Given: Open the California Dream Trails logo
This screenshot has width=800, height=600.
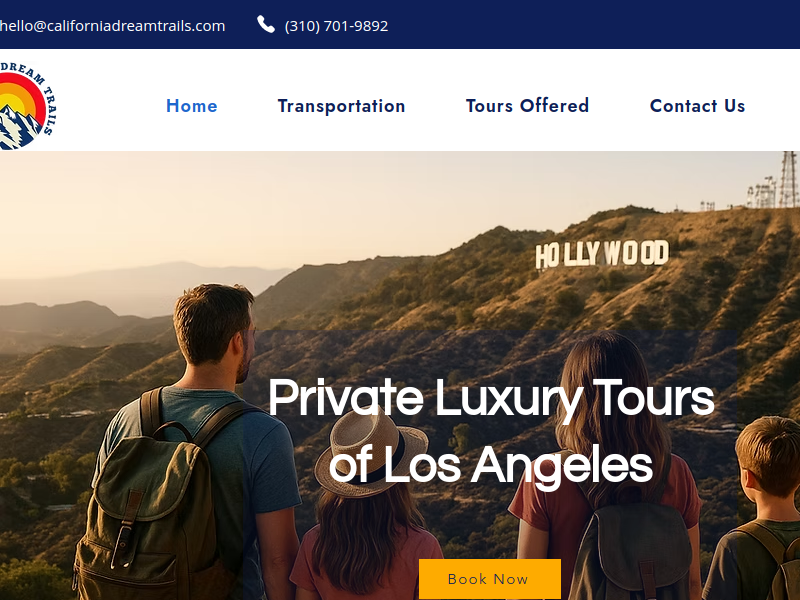Looking at the screenshot, I should point(27,106).
